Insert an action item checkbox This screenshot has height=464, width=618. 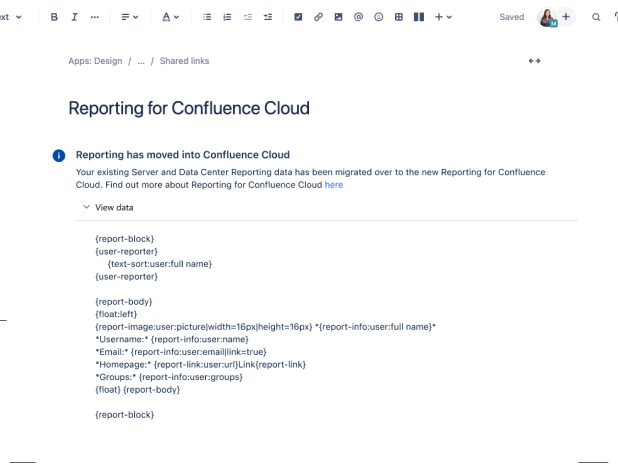(298, 17)
